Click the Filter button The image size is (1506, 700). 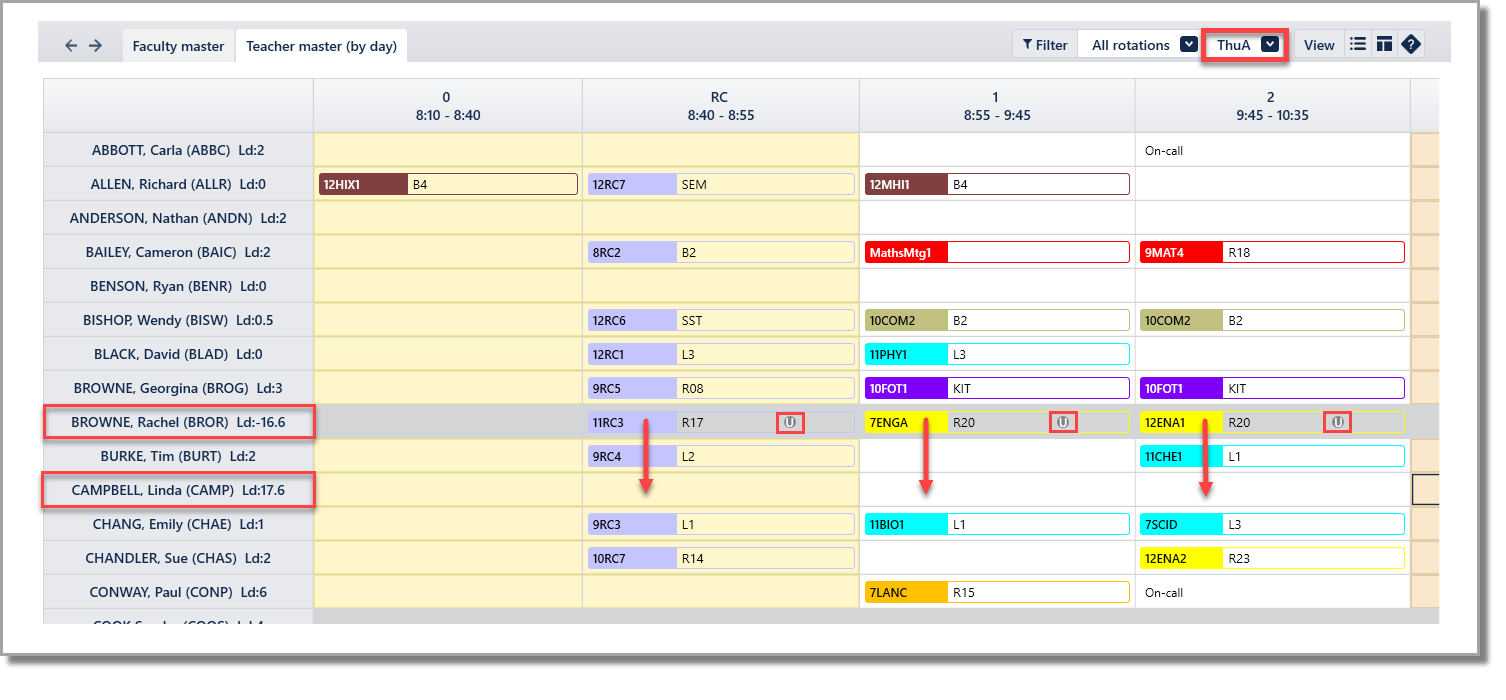1045,45
